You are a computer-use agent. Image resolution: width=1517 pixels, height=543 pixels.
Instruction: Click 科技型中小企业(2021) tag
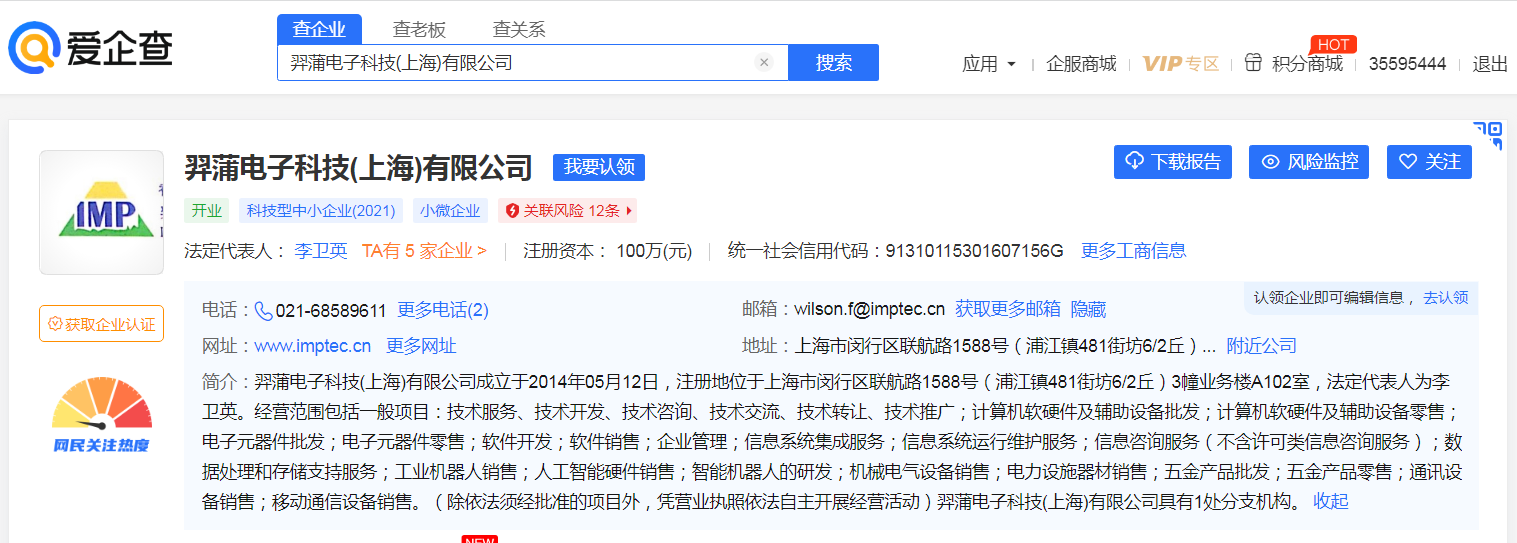[320, 211]
